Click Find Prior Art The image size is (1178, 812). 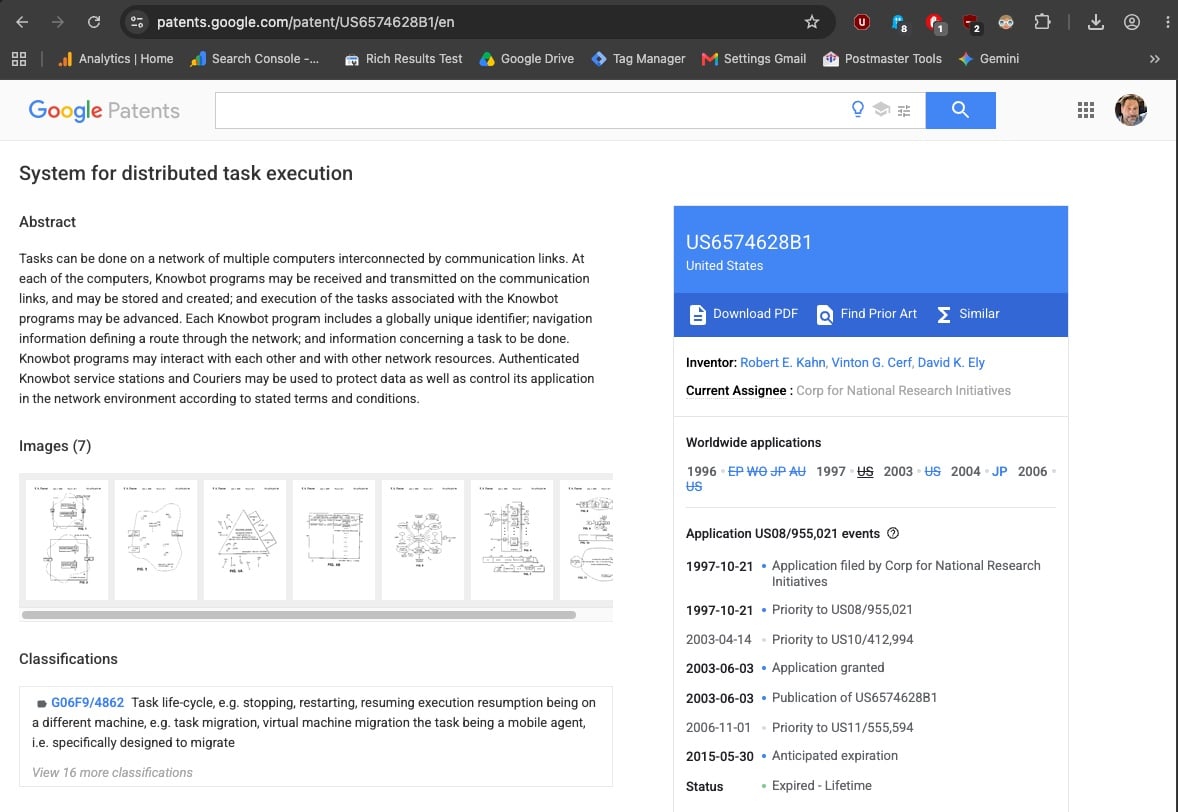point(867,314)
